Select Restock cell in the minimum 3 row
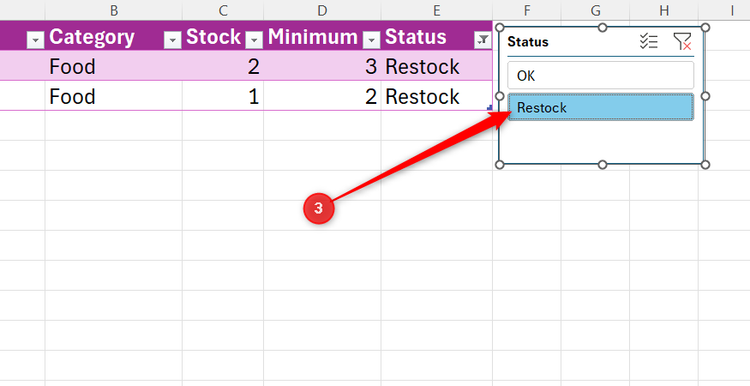 (x=437, y=66)
